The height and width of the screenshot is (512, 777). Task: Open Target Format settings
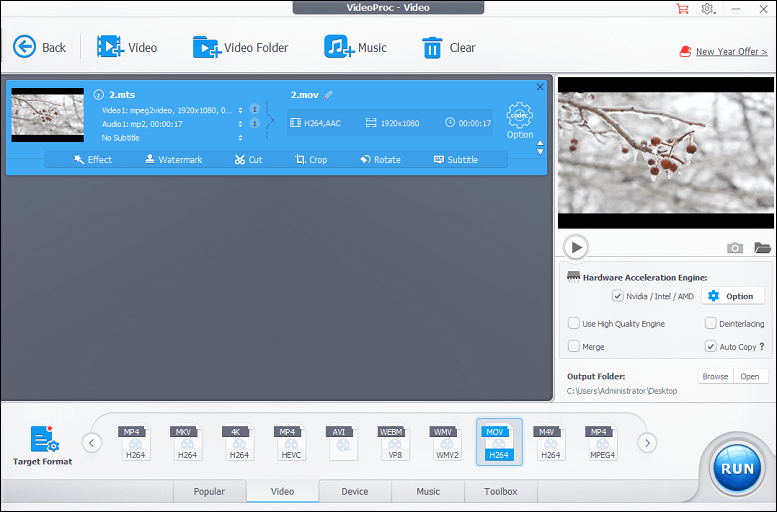pos(43,445)
